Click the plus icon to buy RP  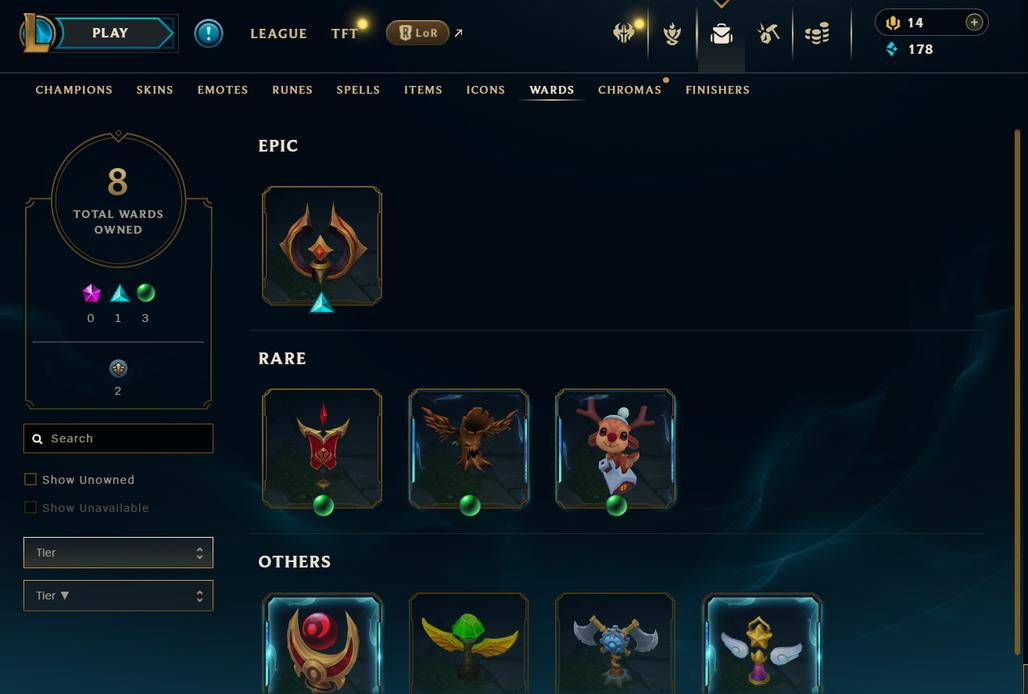(x=974, y=22)
